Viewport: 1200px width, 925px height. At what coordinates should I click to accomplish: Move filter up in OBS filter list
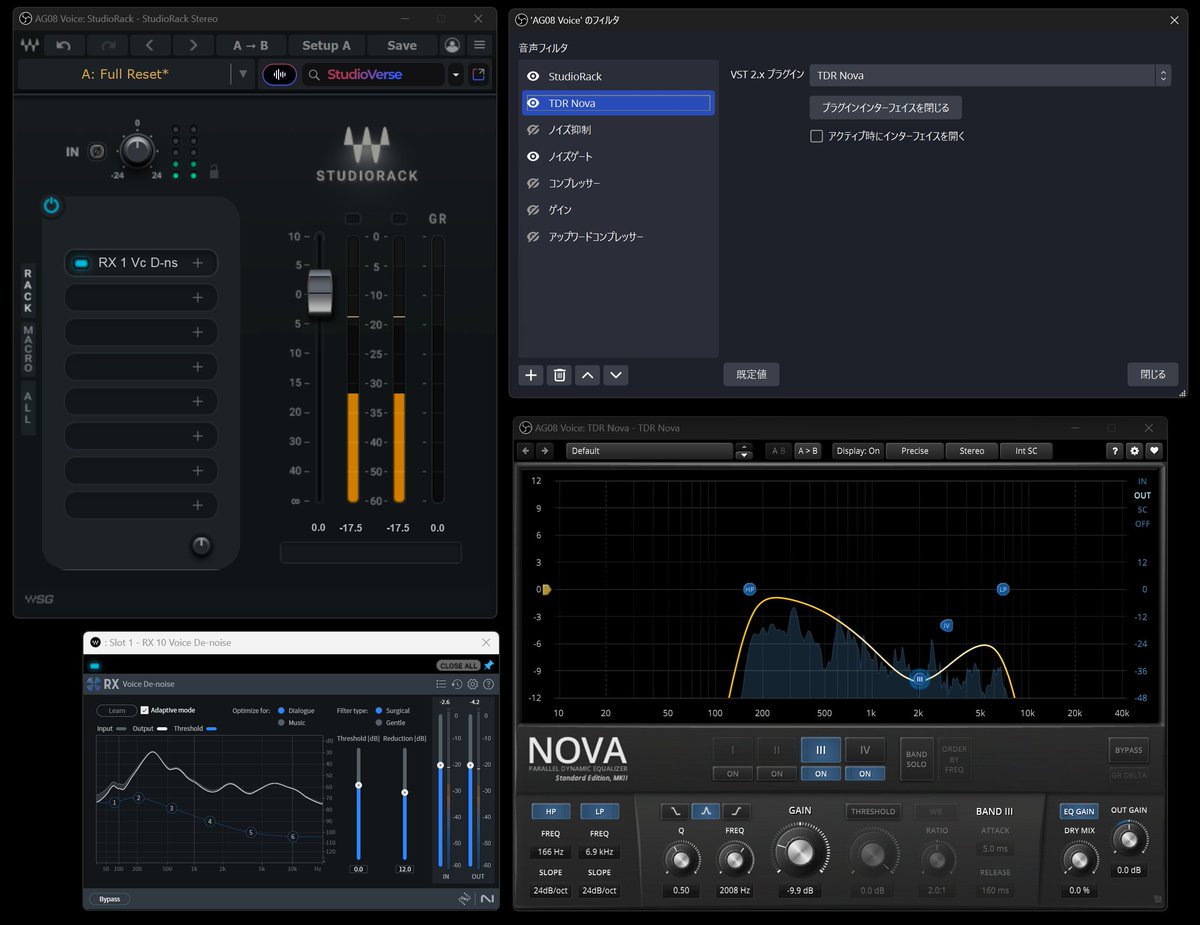(x=588, y=375)
